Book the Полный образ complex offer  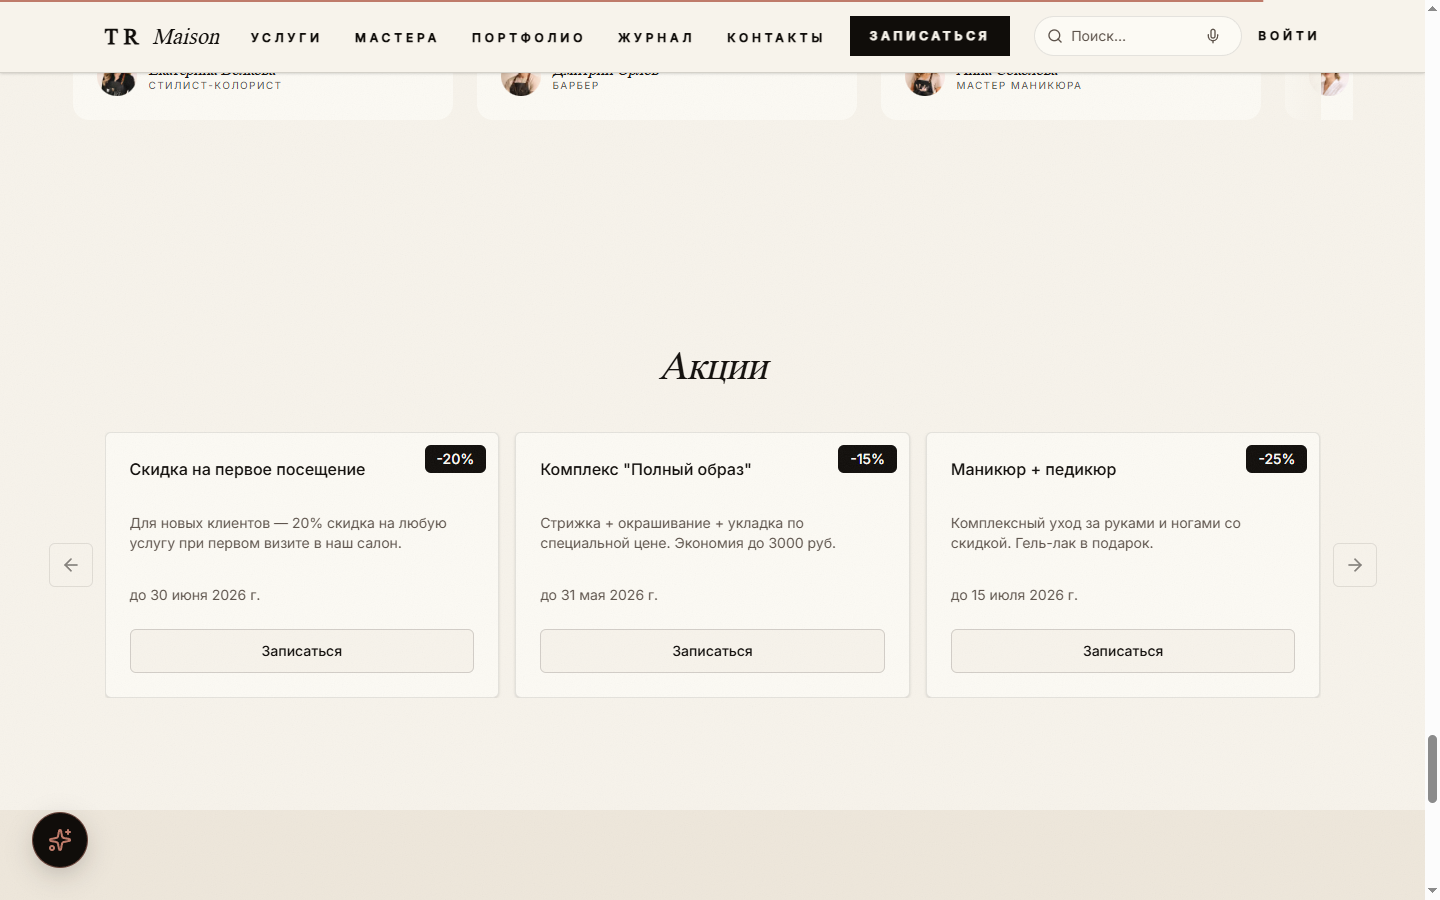click(x=712, y=651)
